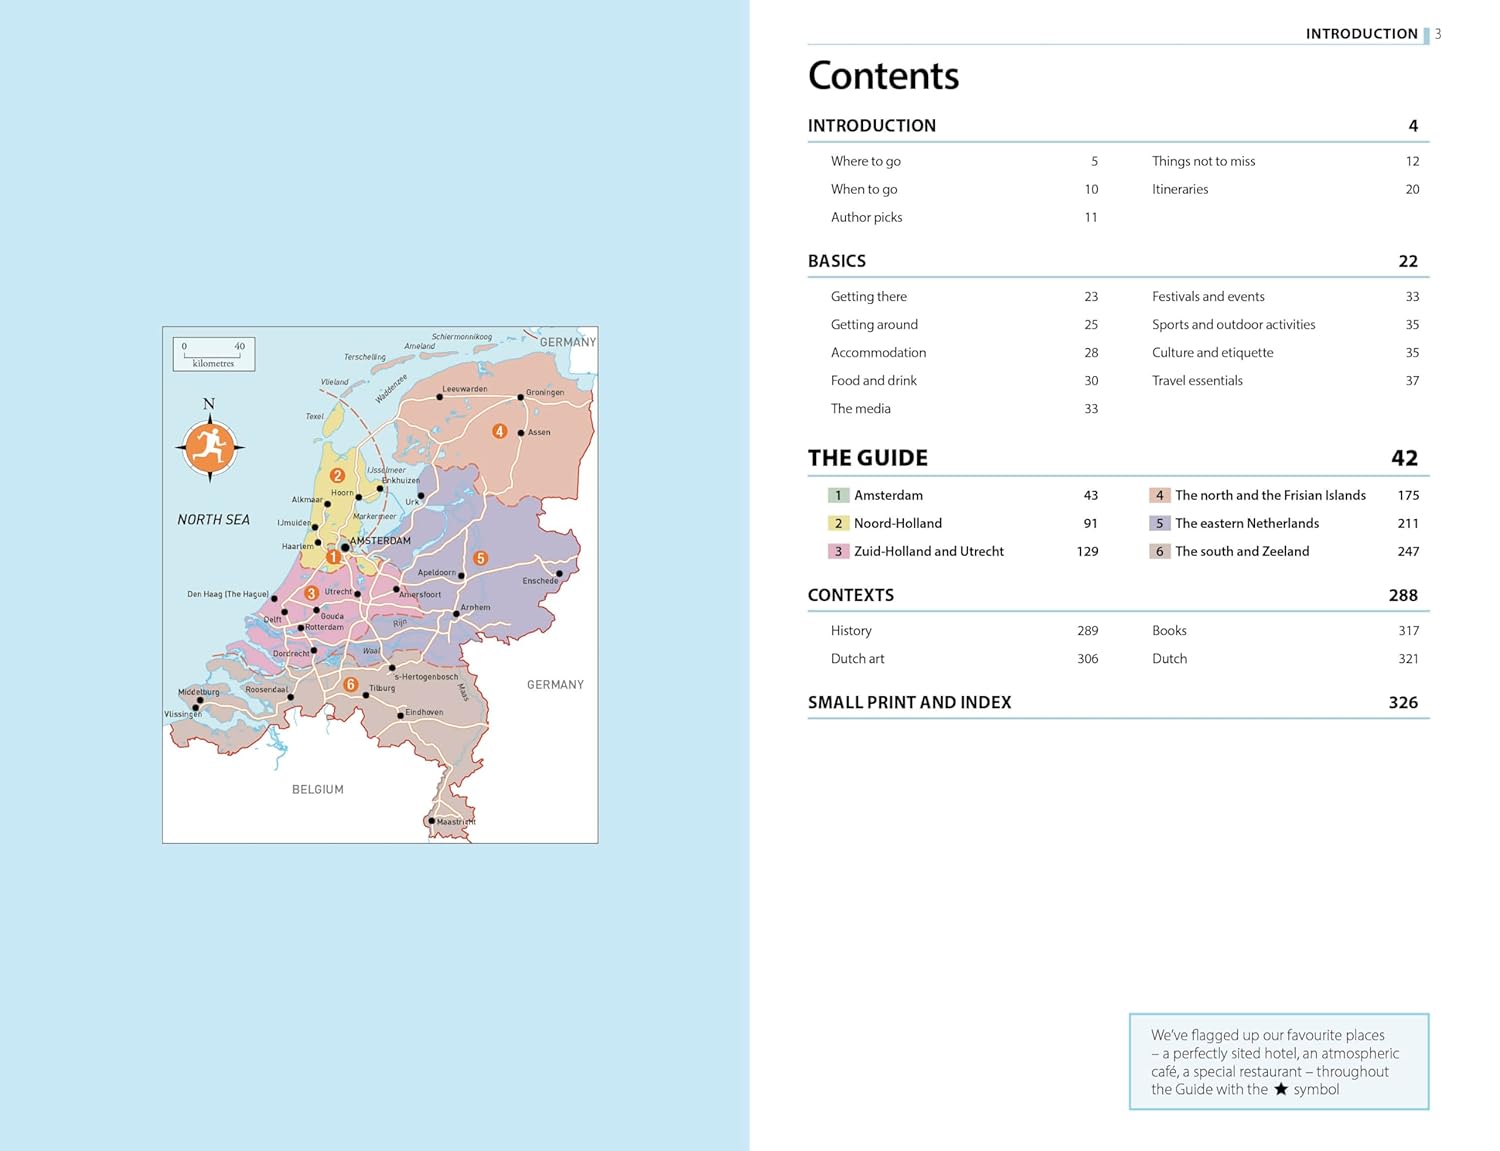
Task: Select orange region marker 1 near Amsterdam
Action: [333, 557]
